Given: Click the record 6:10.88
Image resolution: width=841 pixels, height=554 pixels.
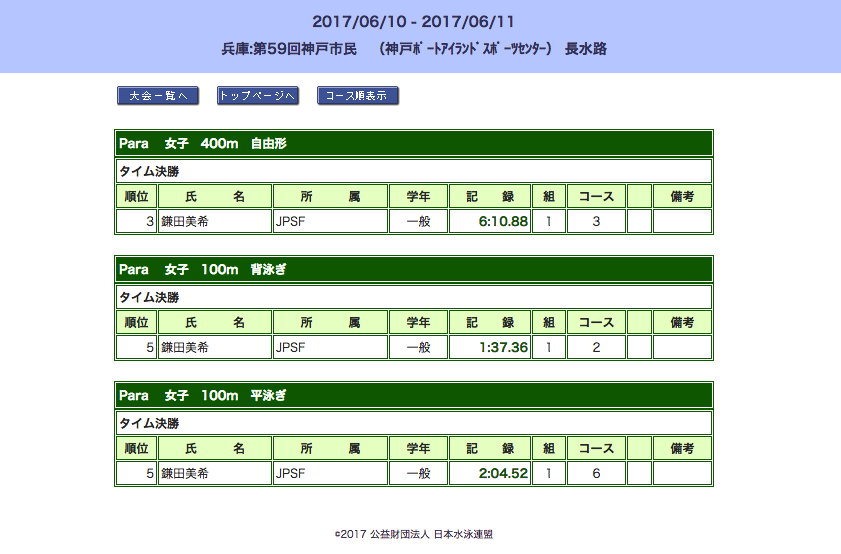Looking at the screenshot, I should tap(503, 221).
